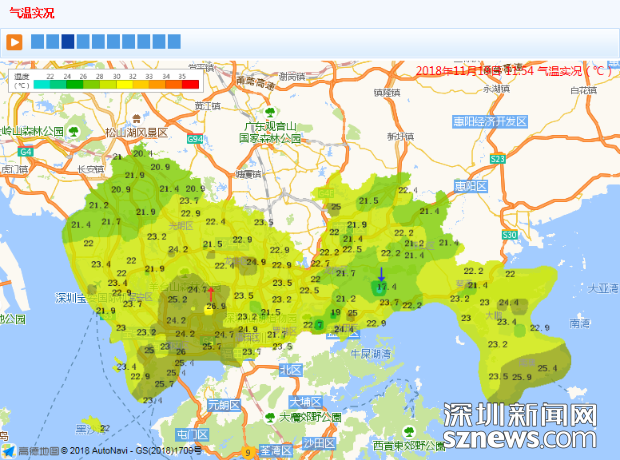Click the red 35°C legend swatch

[190, 85]
